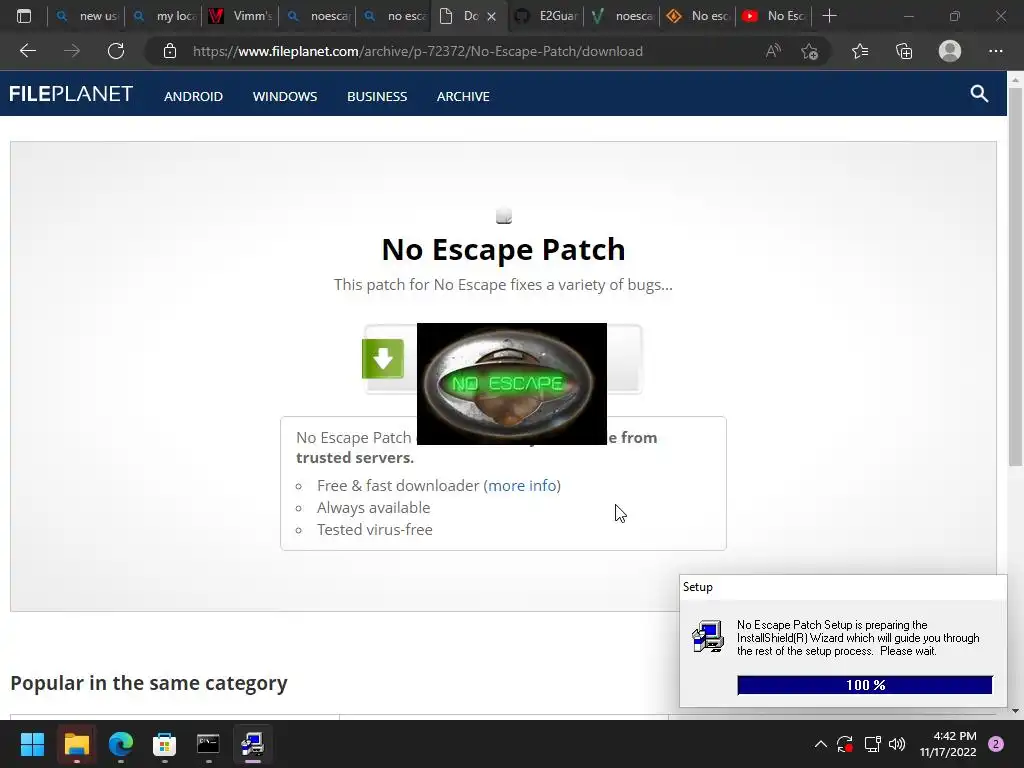Switch to the 'noesca' tab after E2Guar

tap(622, 16)
